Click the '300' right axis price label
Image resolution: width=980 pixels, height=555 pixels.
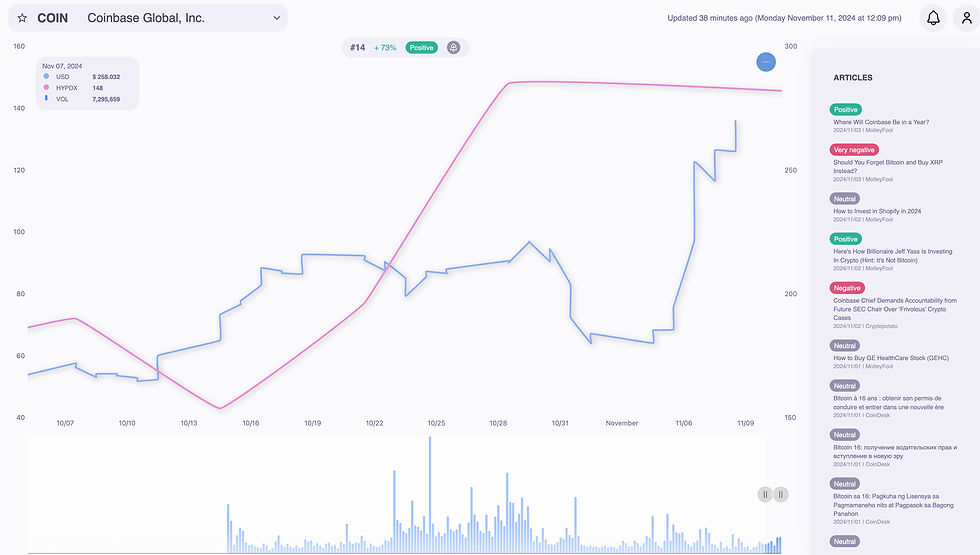click(791, 46)
